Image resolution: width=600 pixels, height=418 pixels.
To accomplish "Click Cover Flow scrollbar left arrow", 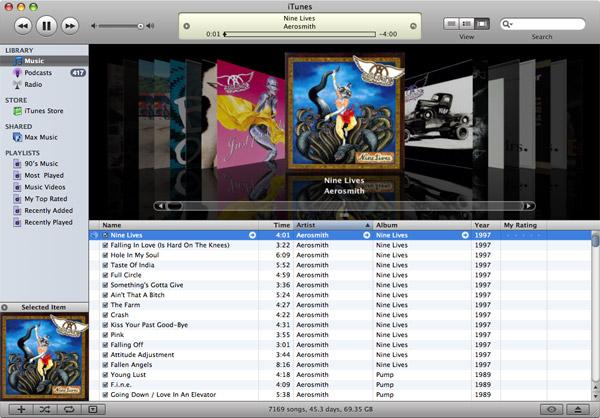I will coord(160,206).
